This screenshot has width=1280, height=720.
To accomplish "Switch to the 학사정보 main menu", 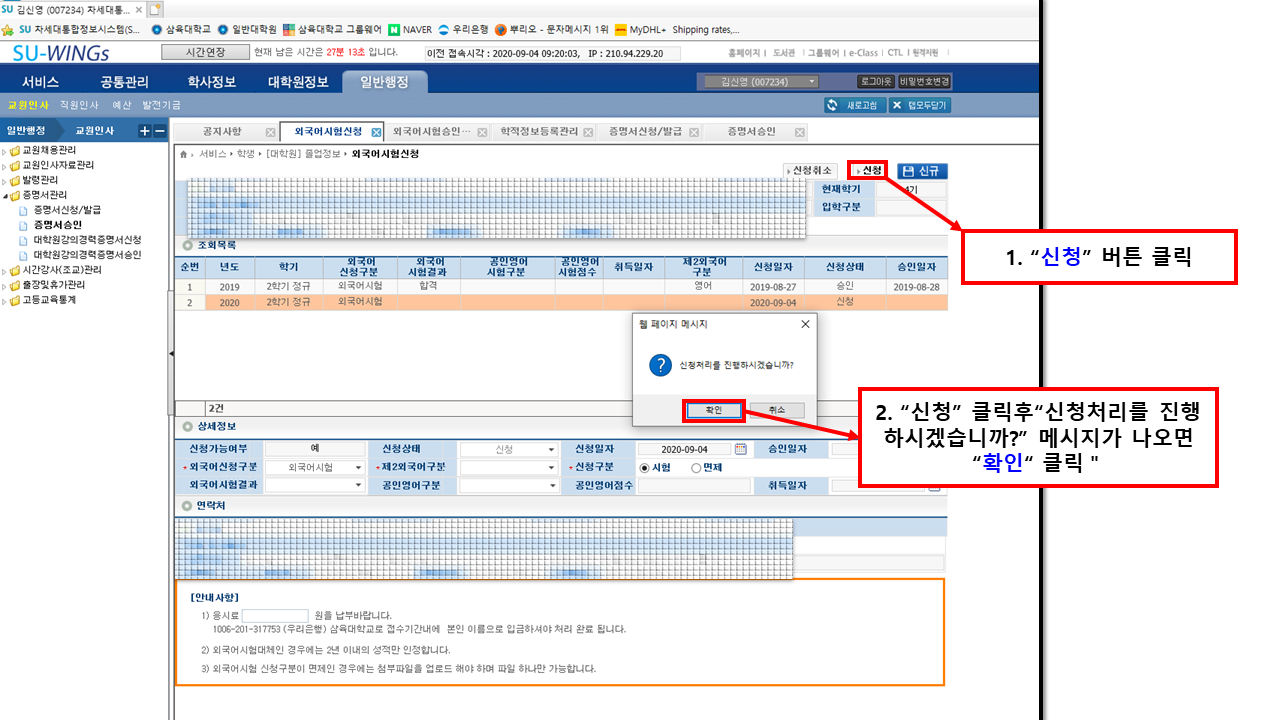I will (x=211, y=82).
